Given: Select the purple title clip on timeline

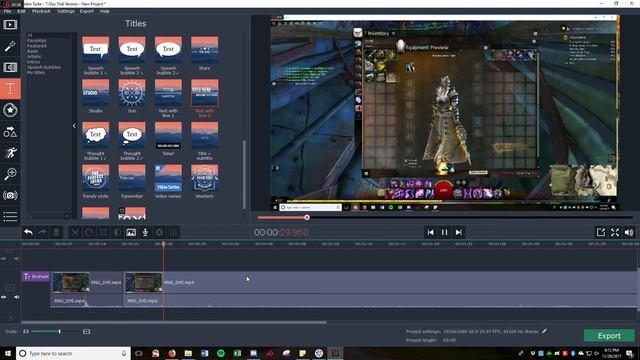Looking at the screenshot, I should coord(36,277).
